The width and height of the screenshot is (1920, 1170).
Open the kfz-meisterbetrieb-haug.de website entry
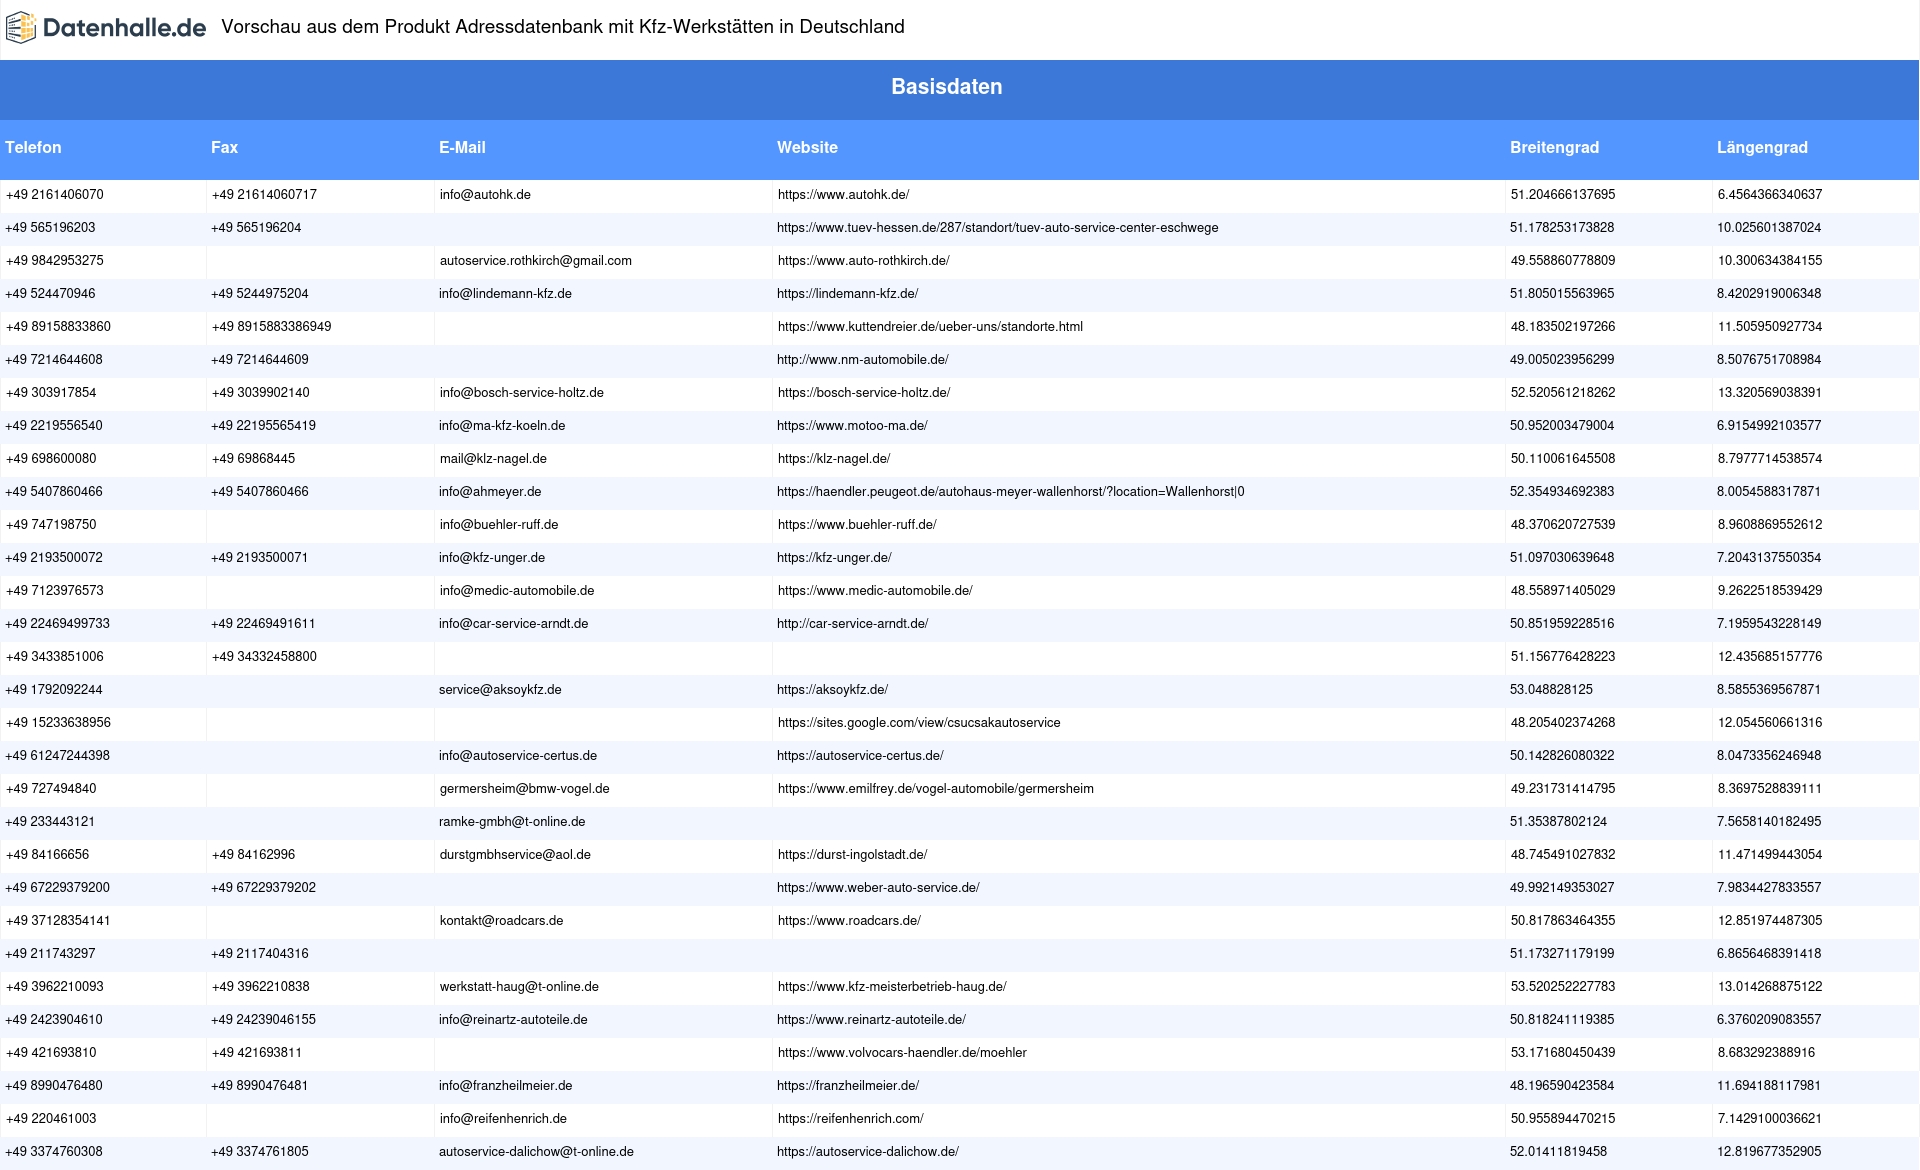point(892,987)
